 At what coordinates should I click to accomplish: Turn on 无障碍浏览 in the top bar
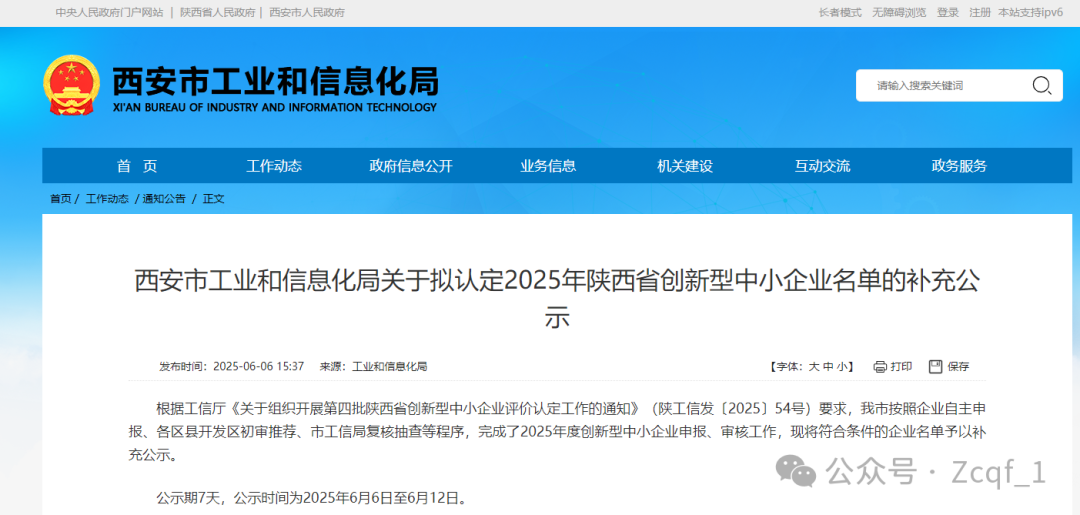click(x=899, y=12)
